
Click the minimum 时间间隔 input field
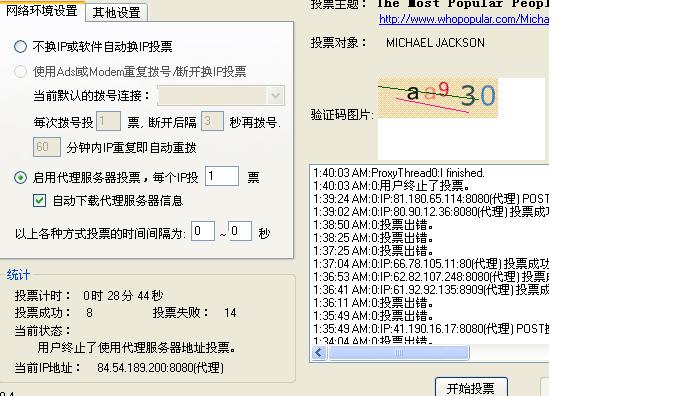pos(203,231)
